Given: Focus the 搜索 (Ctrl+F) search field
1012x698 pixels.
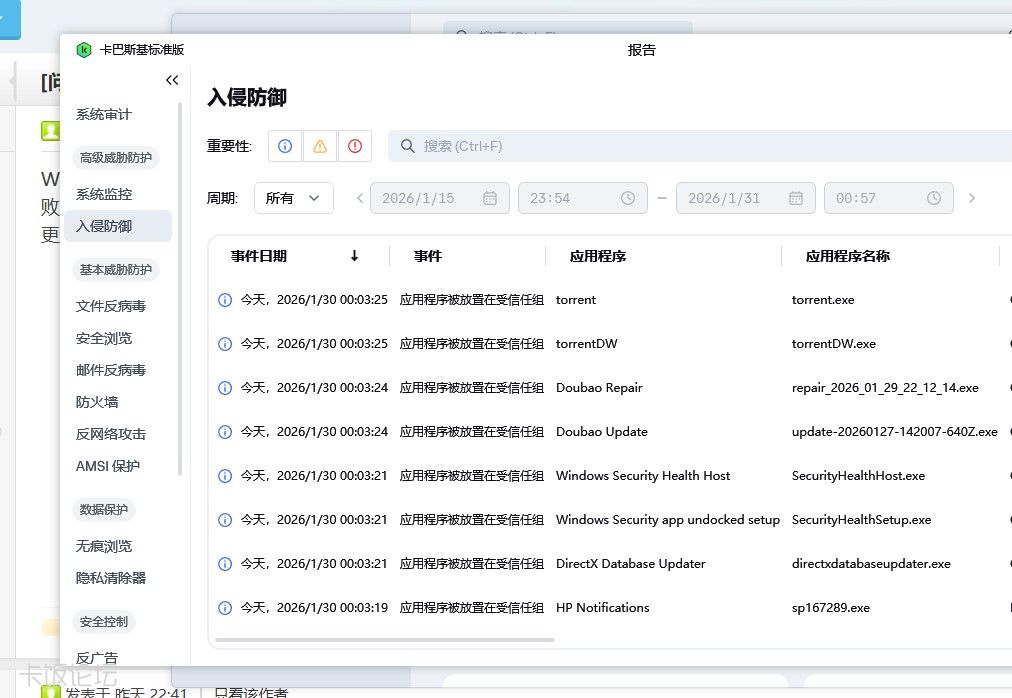Looking at the screenshot, I should click(x=700, y=146).
